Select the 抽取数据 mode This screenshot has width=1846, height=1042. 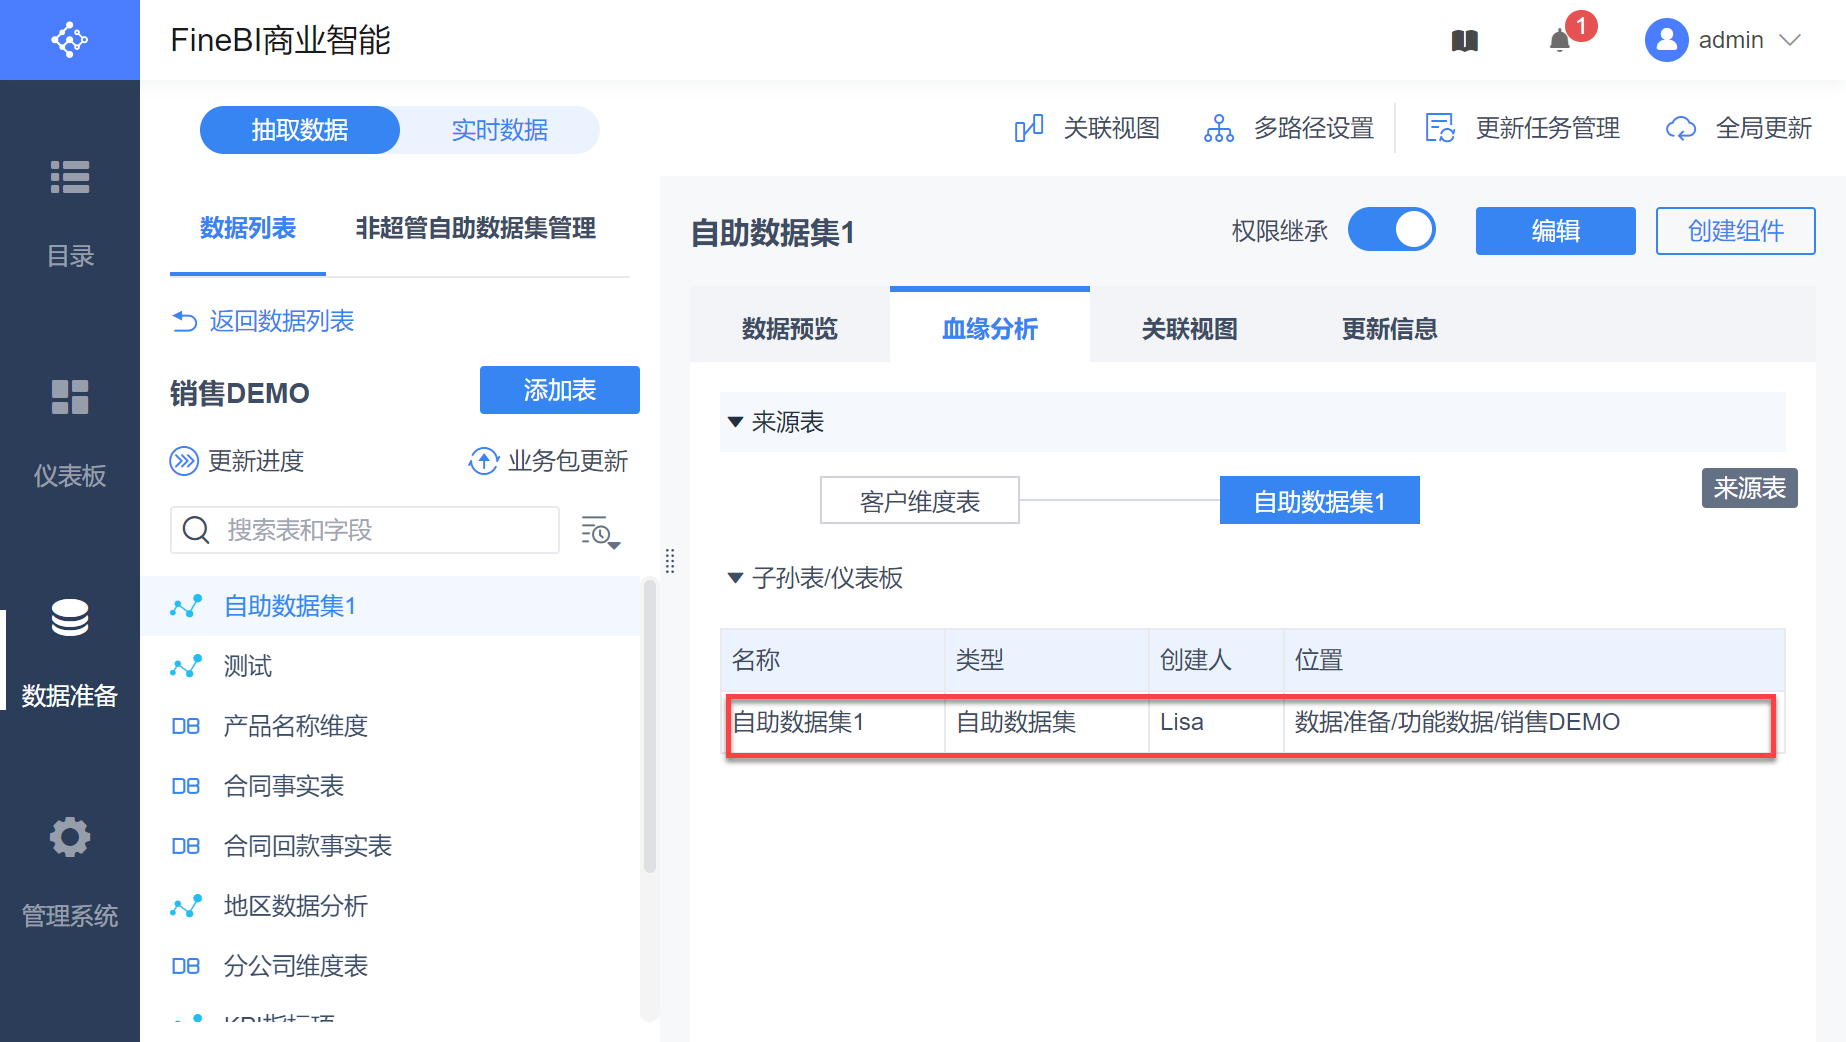point(300,130)
